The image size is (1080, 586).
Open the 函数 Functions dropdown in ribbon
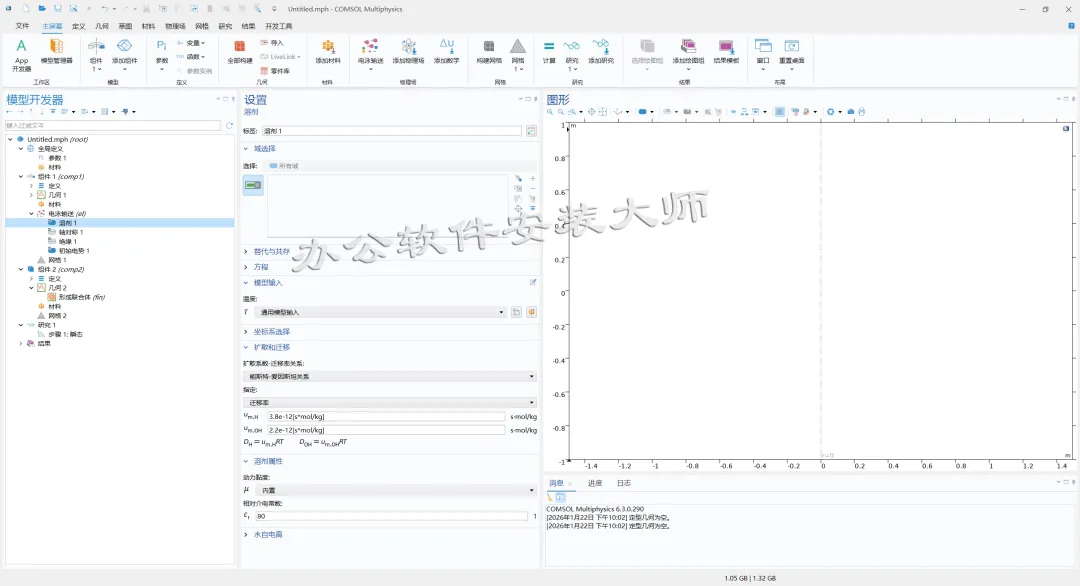191,56
